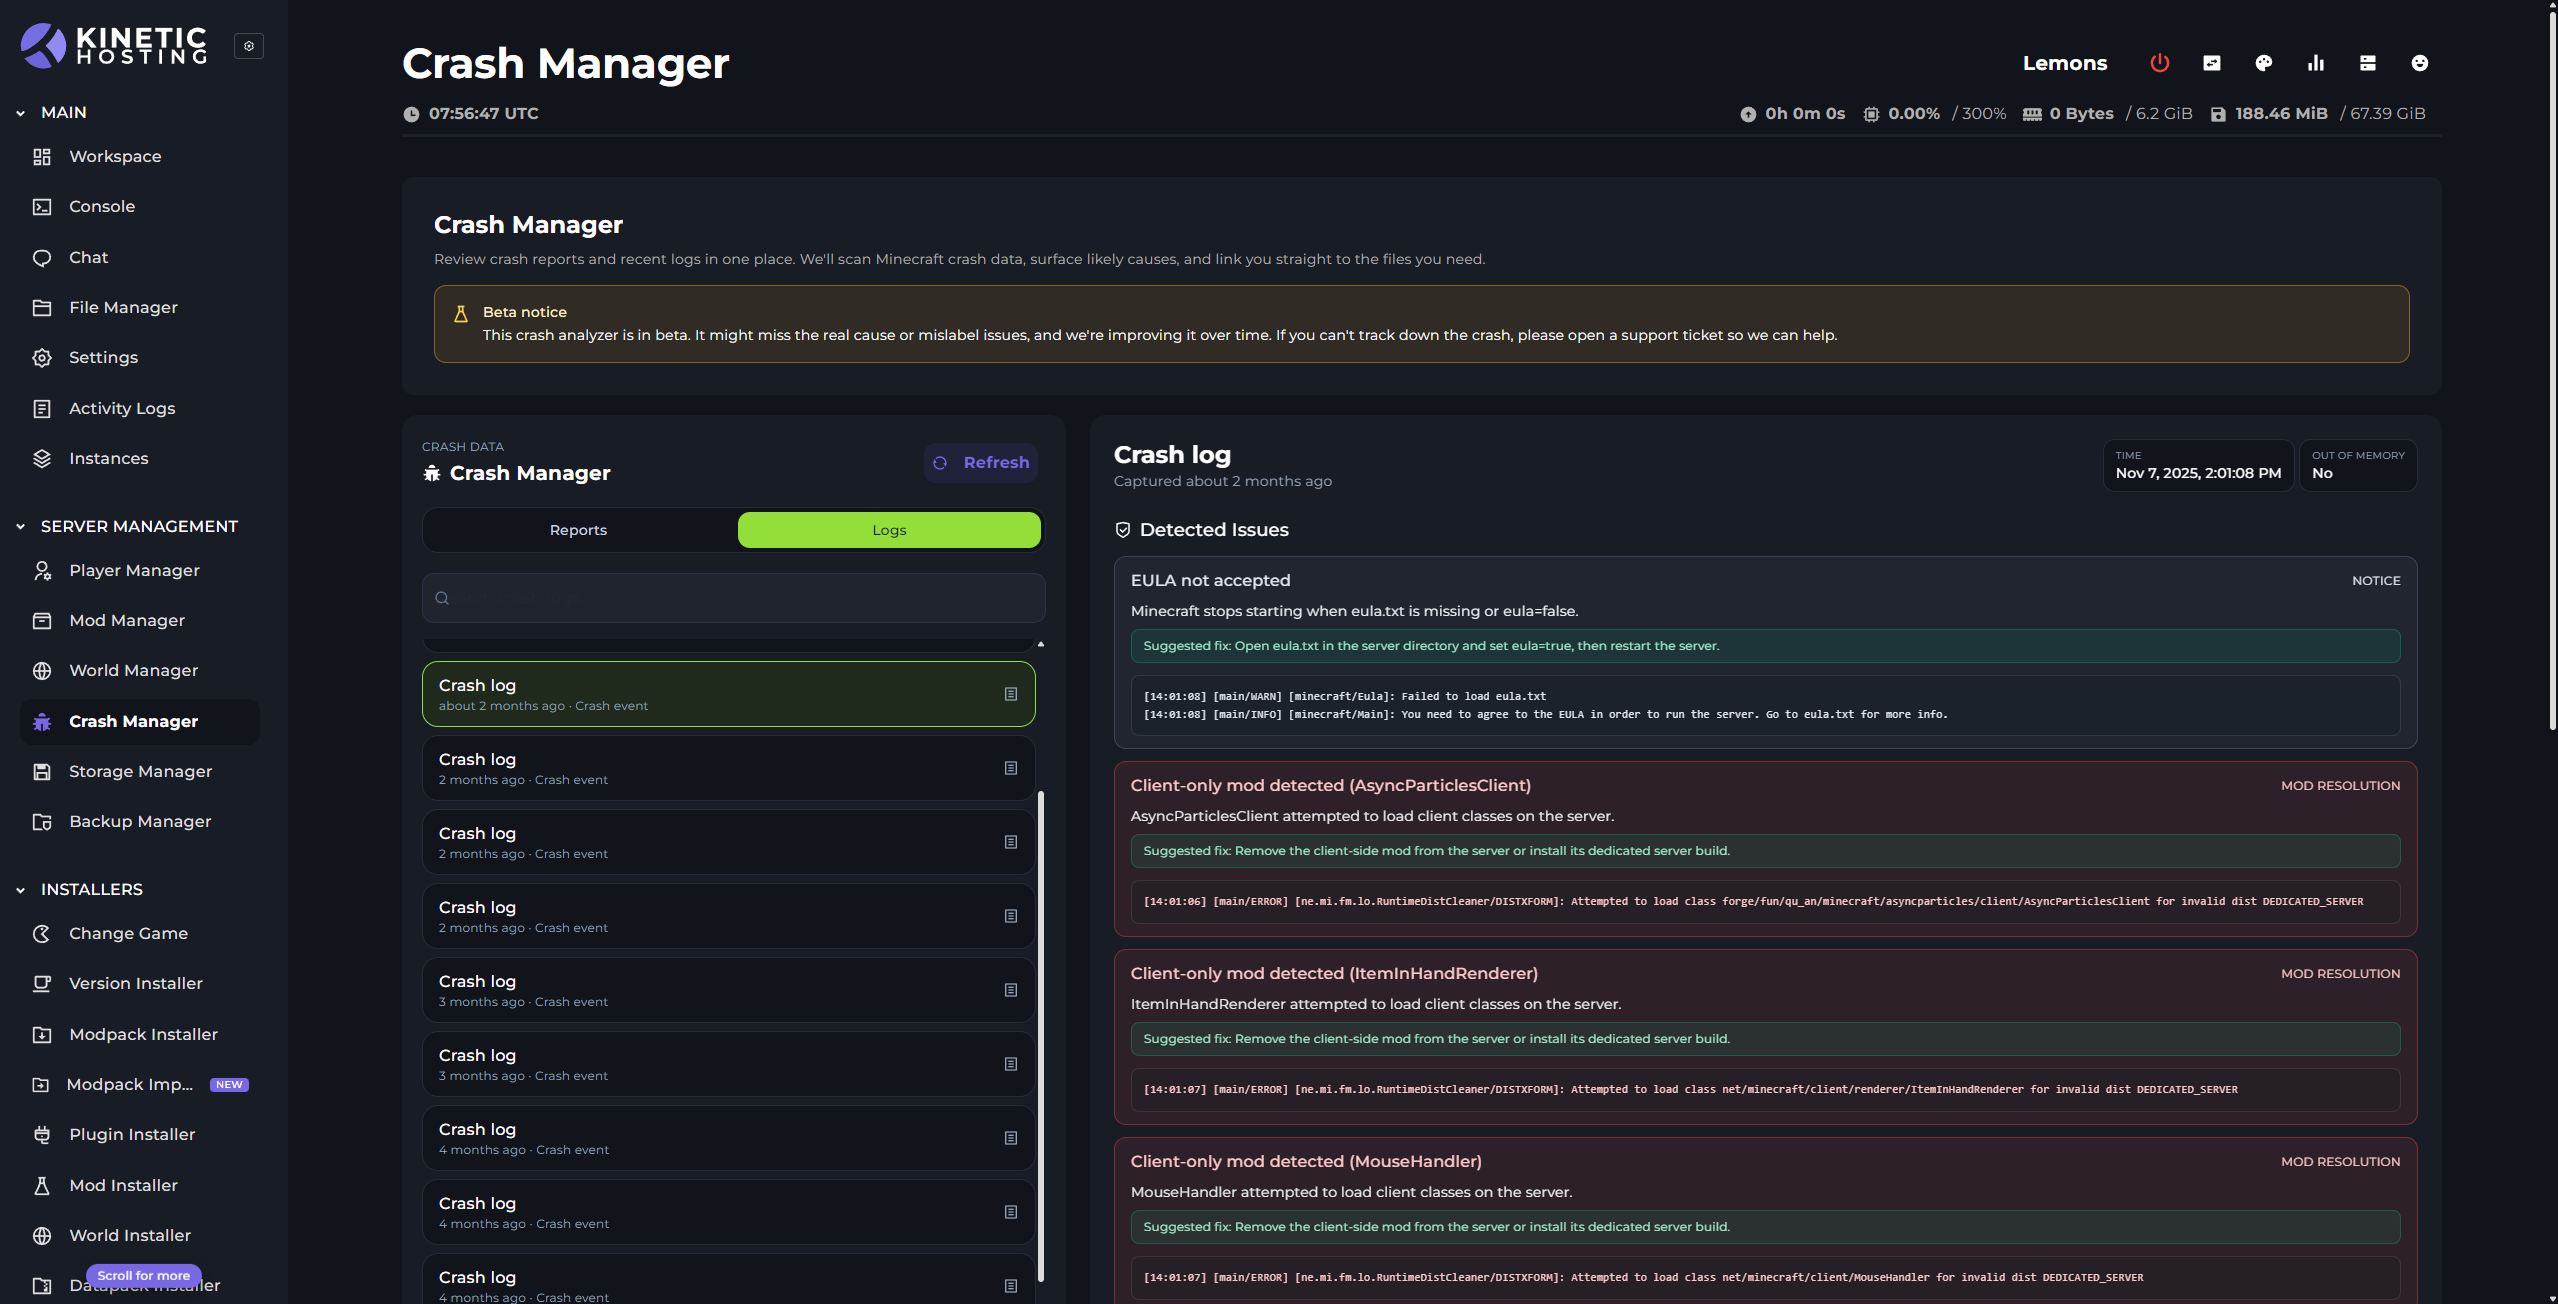Click the Refresh button
Screen dimensions: 2558x1304
click(x=981, y=463)
